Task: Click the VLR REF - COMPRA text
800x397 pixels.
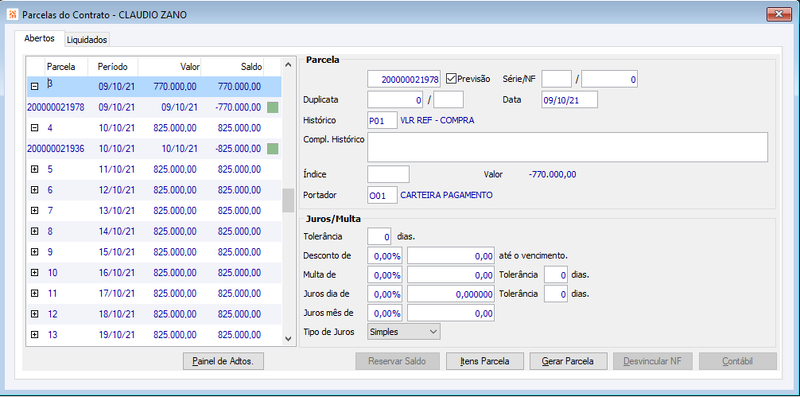Action: pyautogui.click(x=438, y=120)
